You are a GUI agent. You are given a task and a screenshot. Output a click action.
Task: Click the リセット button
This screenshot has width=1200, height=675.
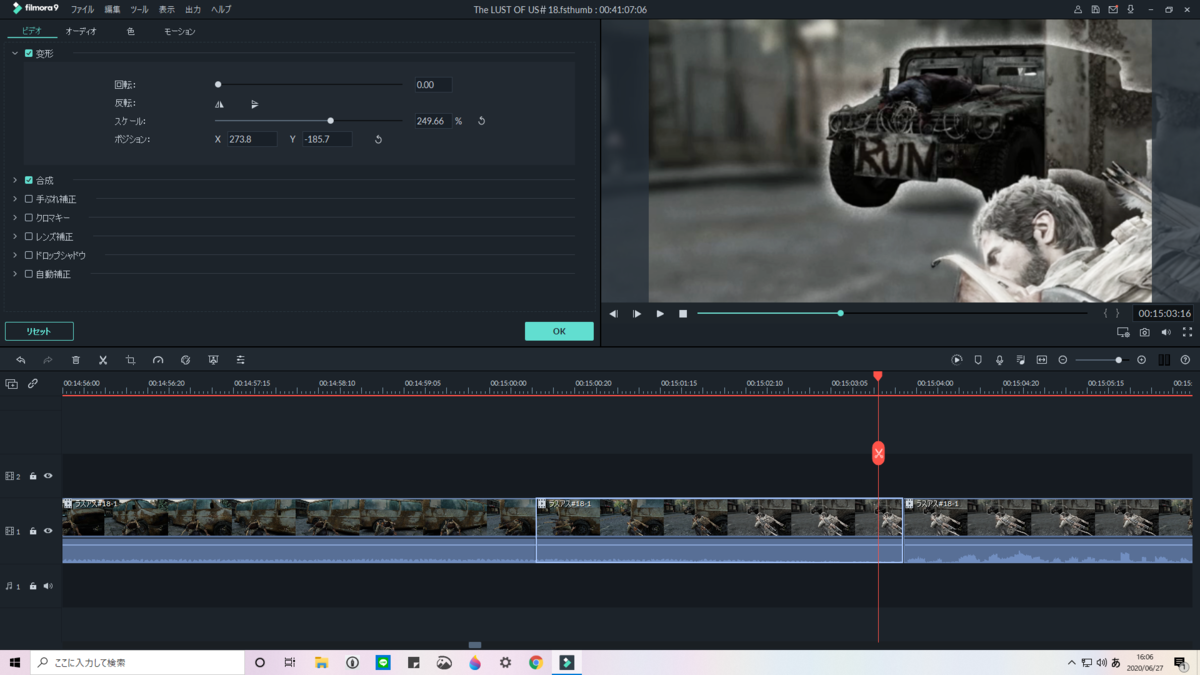39,331
